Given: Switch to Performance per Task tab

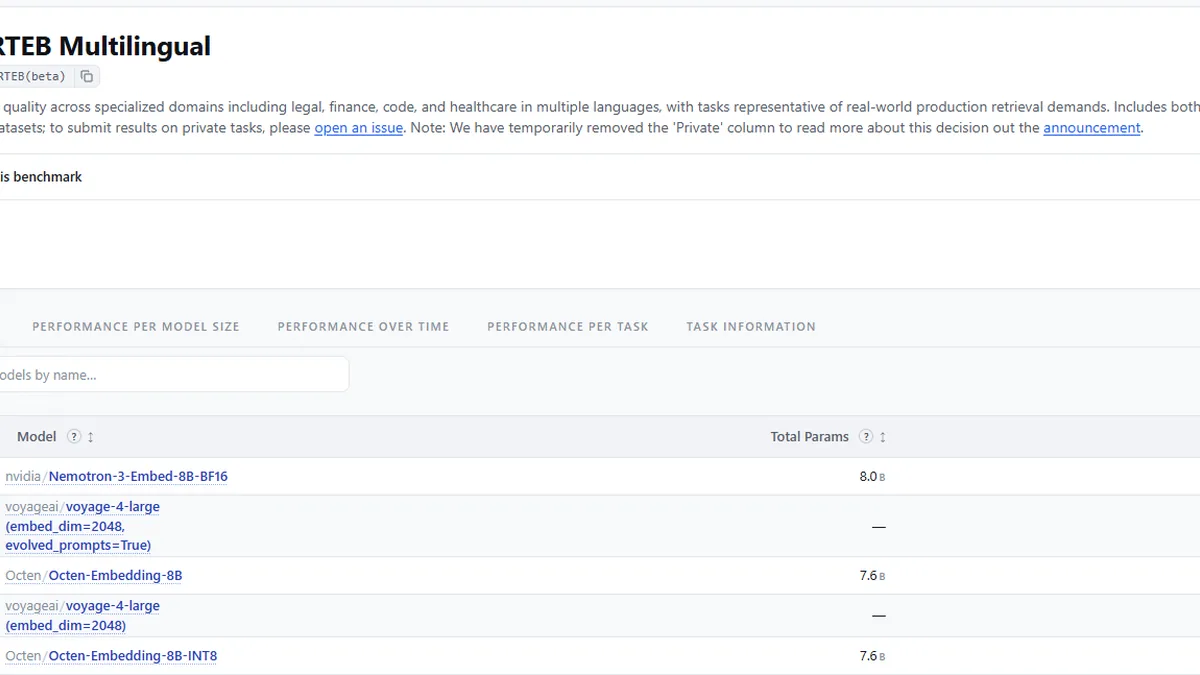Looking at the screenshot, I should 568,327.
